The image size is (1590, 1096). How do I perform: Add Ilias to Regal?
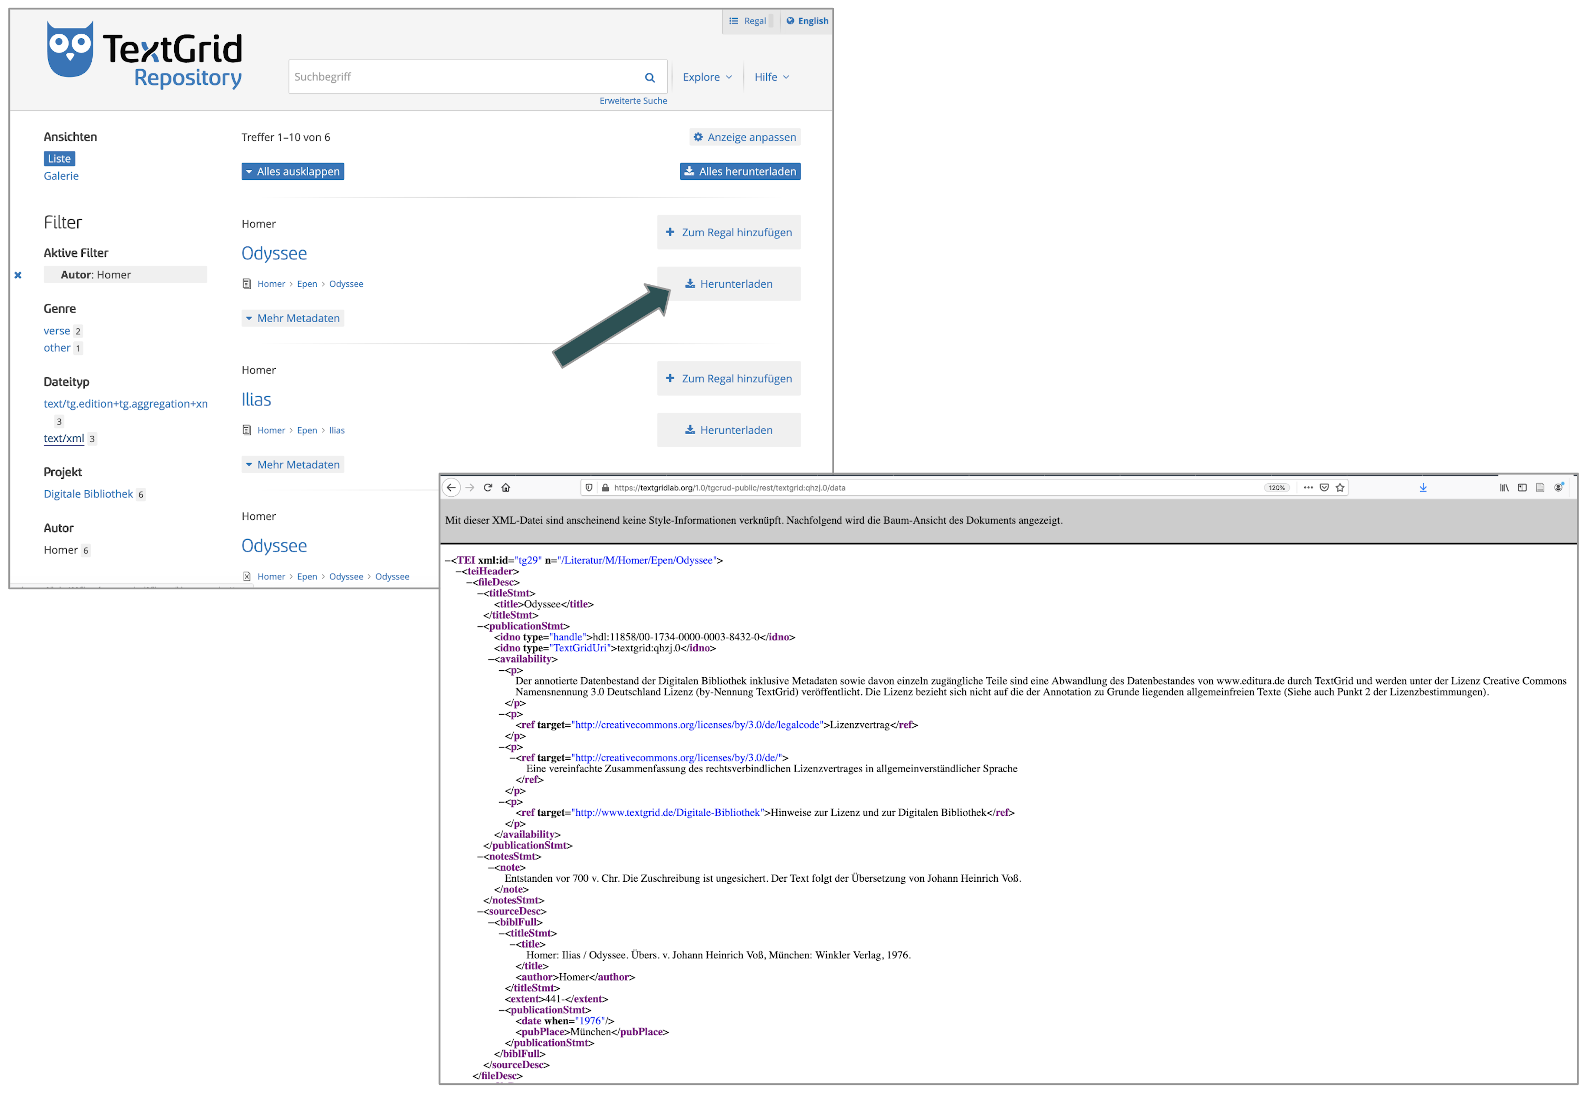729,379
